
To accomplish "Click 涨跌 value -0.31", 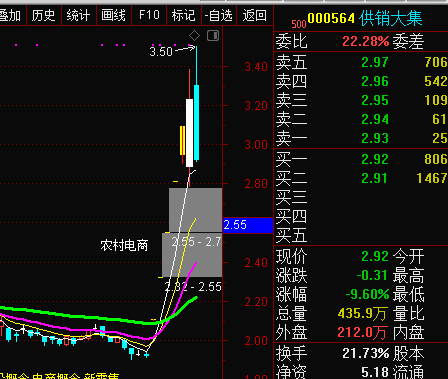I will 372,275.
